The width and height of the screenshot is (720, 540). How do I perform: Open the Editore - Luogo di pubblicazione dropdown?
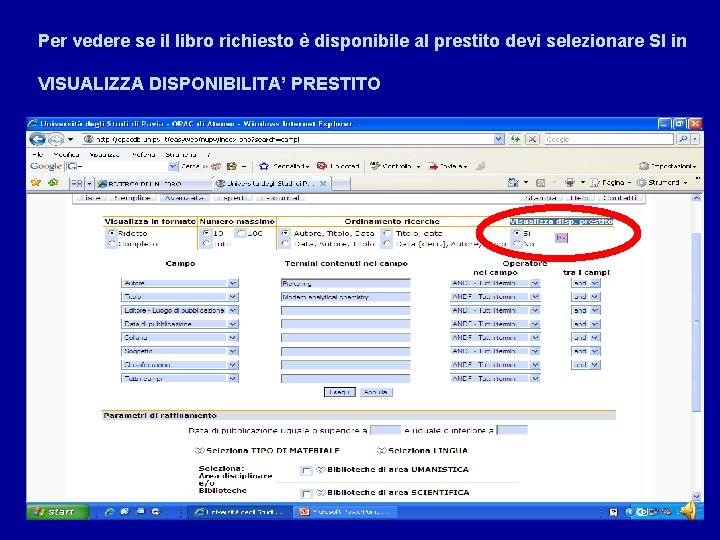233,310
